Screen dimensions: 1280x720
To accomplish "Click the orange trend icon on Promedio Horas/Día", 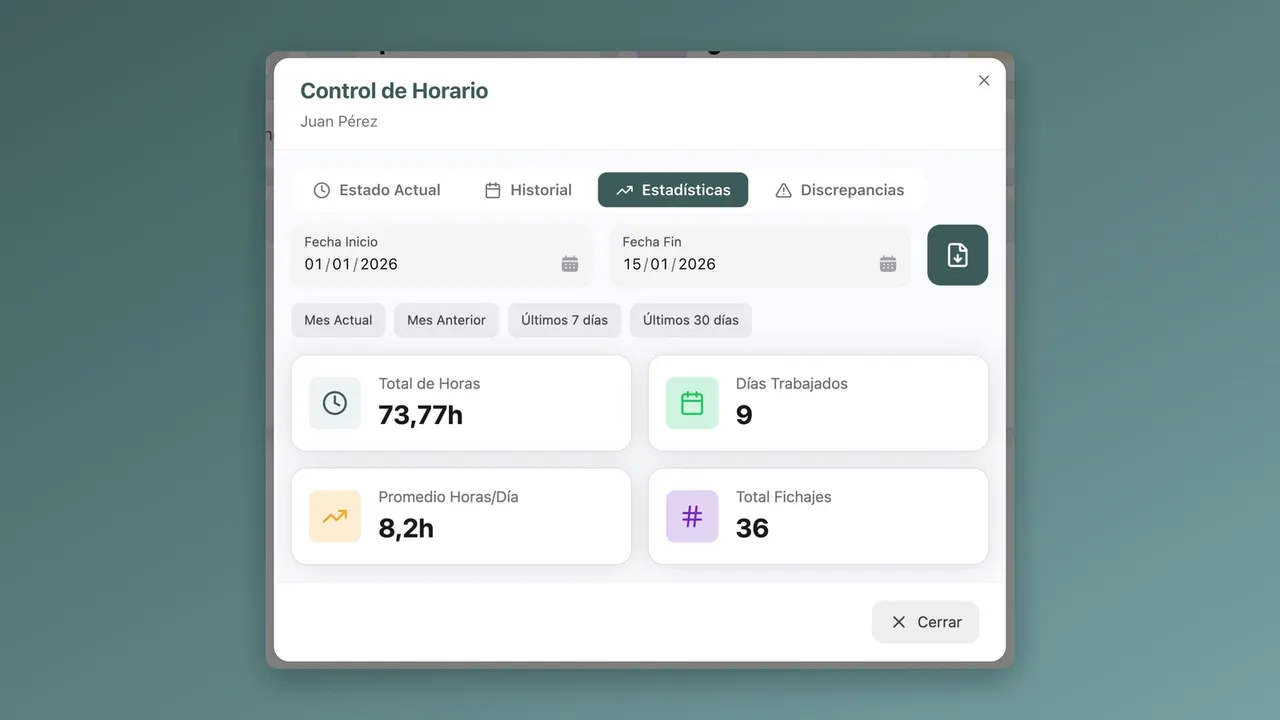I will (335, 516).
